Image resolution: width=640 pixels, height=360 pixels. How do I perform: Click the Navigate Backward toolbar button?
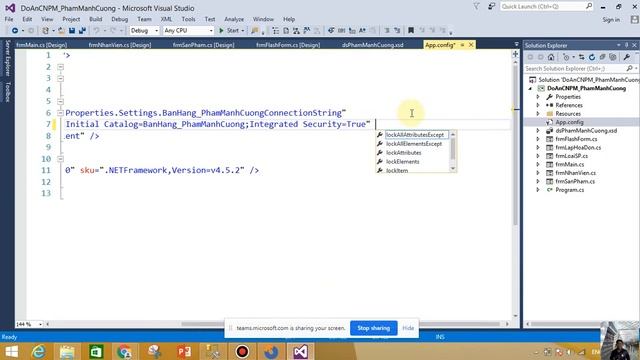[15, 31]
